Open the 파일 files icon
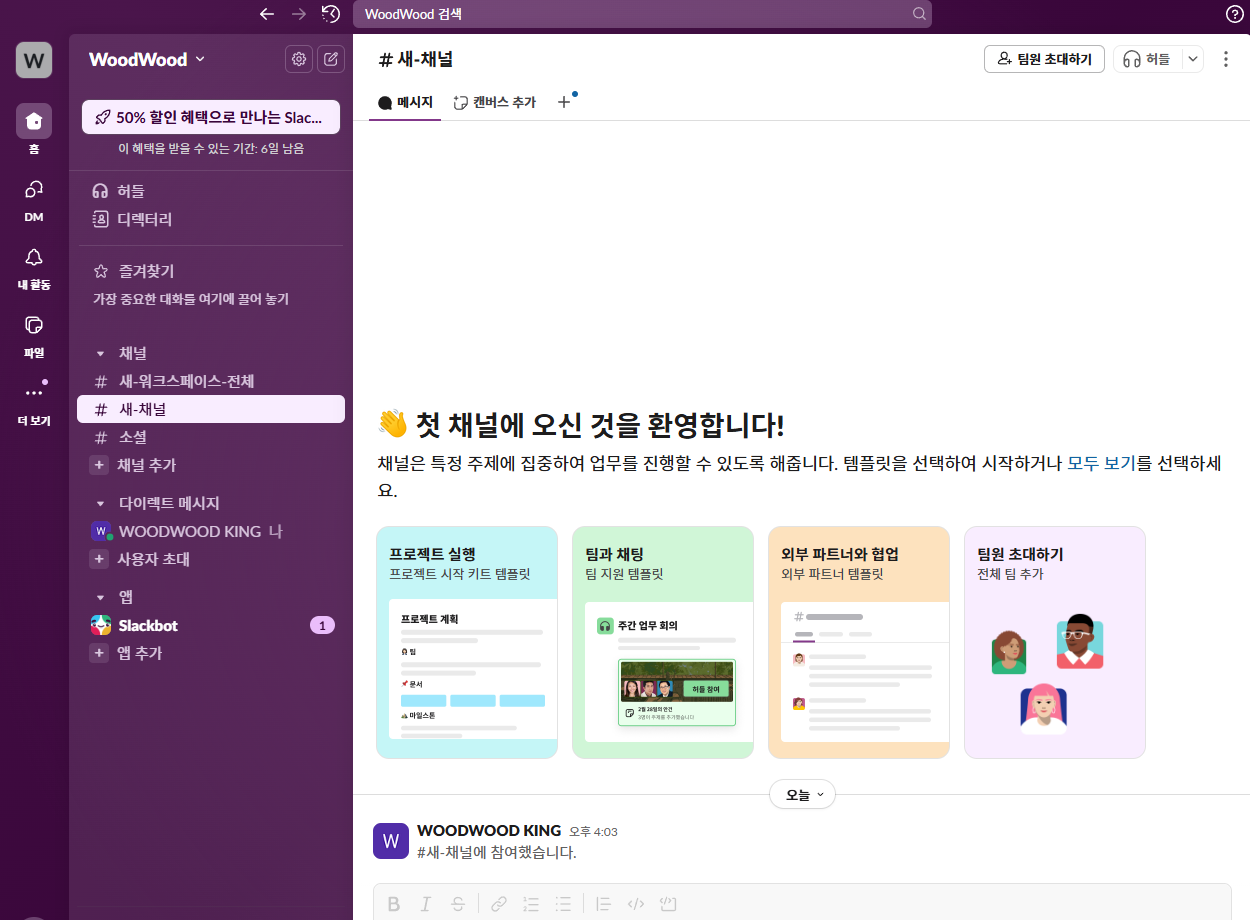This screenshot has height=920, width=1250. [34, 325]
